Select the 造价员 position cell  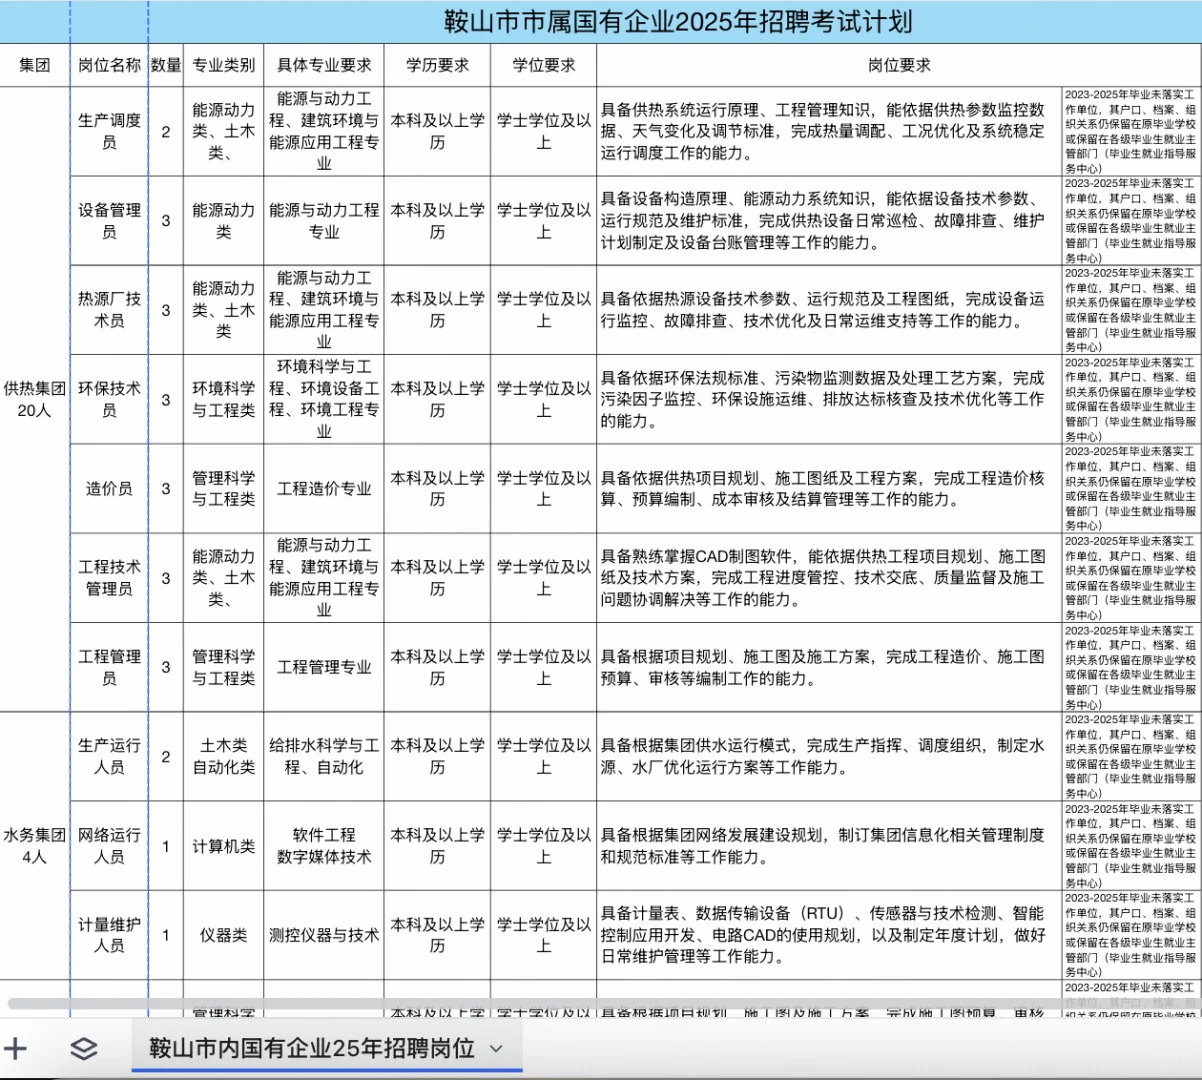[110, 488]
